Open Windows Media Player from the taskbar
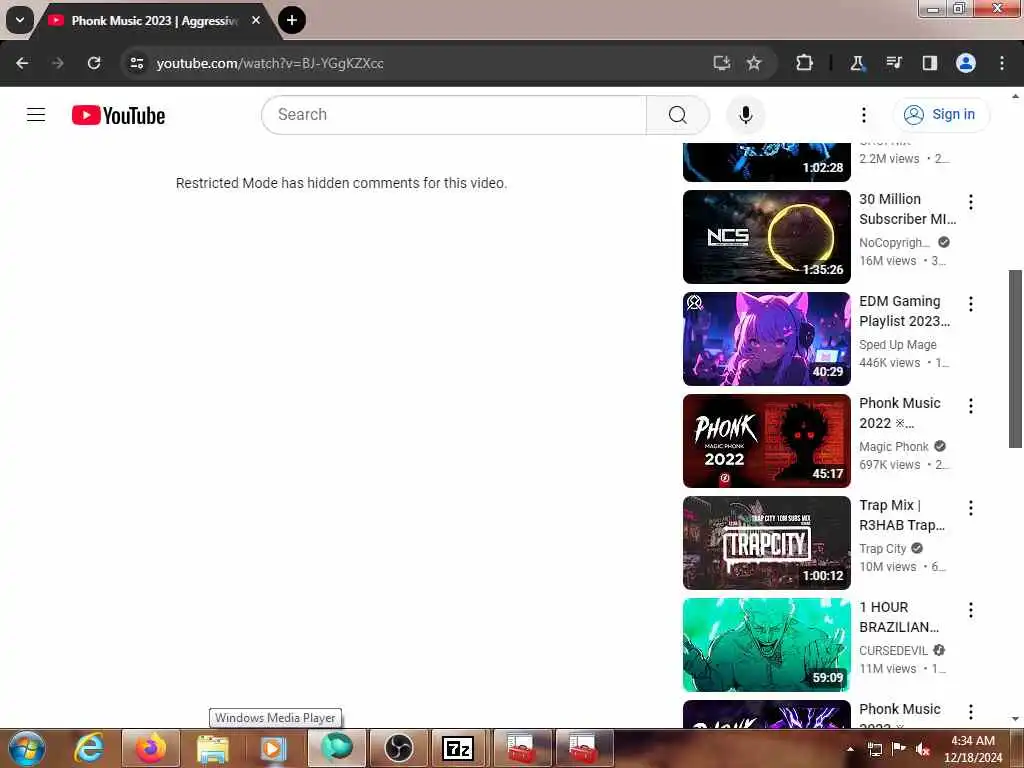The height and width of the screenshot is (768, 1024). (274, 748)
